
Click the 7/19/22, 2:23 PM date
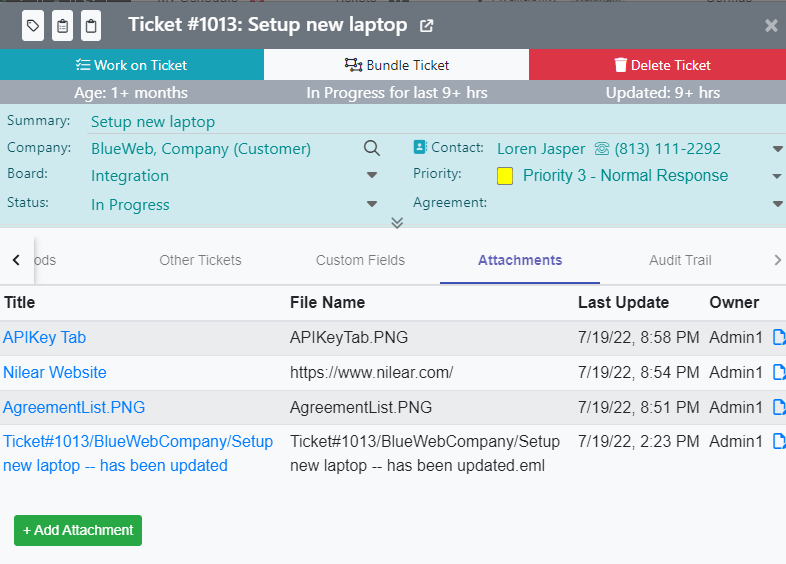[638, 441]
